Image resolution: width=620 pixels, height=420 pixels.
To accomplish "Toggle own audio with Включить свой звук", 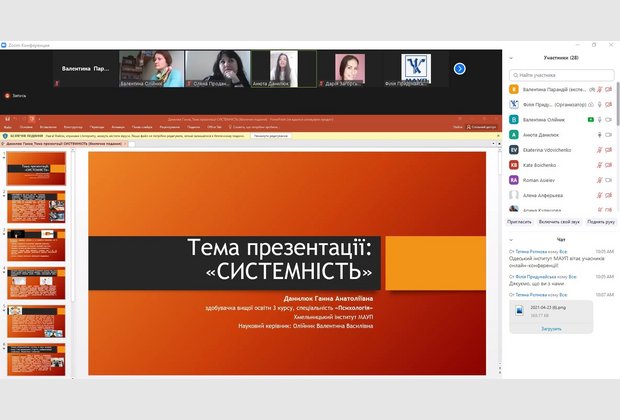I will 557,221.
